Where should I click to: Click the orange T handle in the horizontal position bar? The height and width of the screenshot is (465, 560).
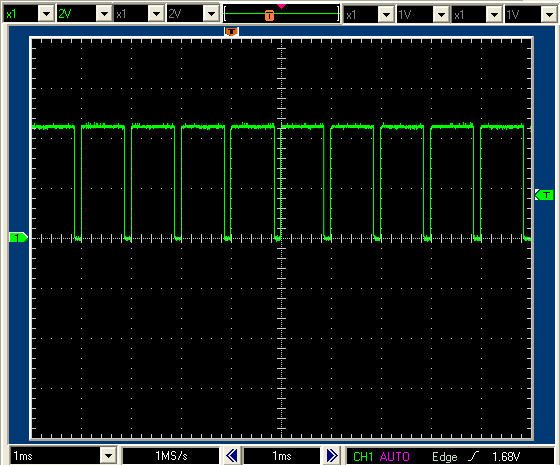[270, 15]
